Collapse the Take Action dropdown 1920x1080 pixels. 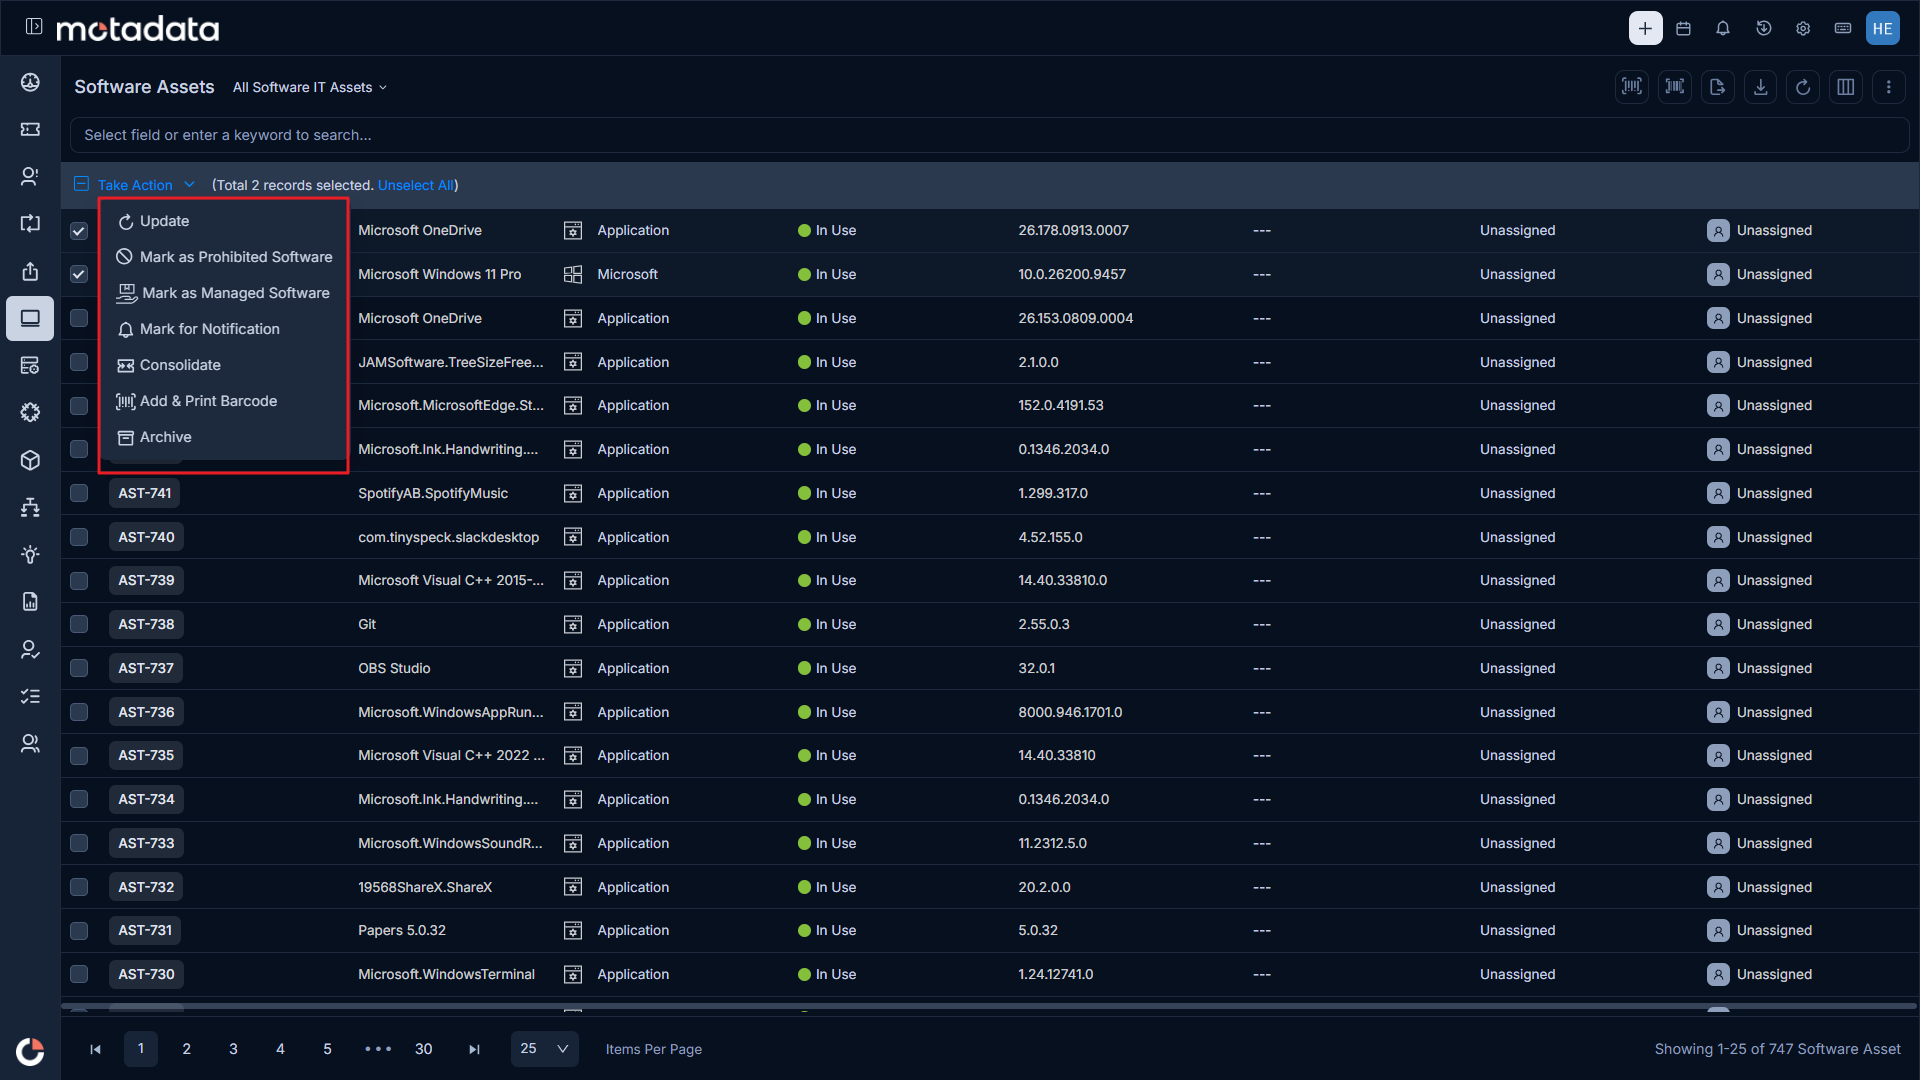146,185
